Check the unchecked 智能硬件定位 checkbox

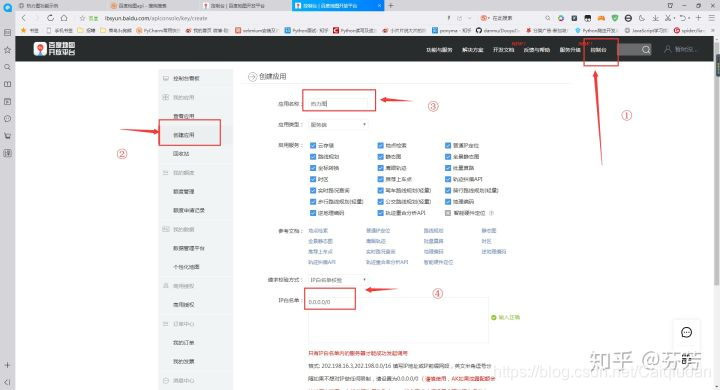pyautogui.click(x=448, y=213)
